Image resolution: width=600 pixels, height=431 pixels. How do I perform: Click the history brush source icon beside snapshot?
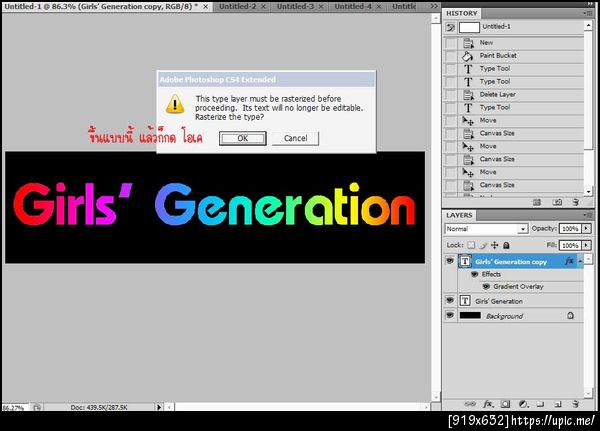(451, 27)
